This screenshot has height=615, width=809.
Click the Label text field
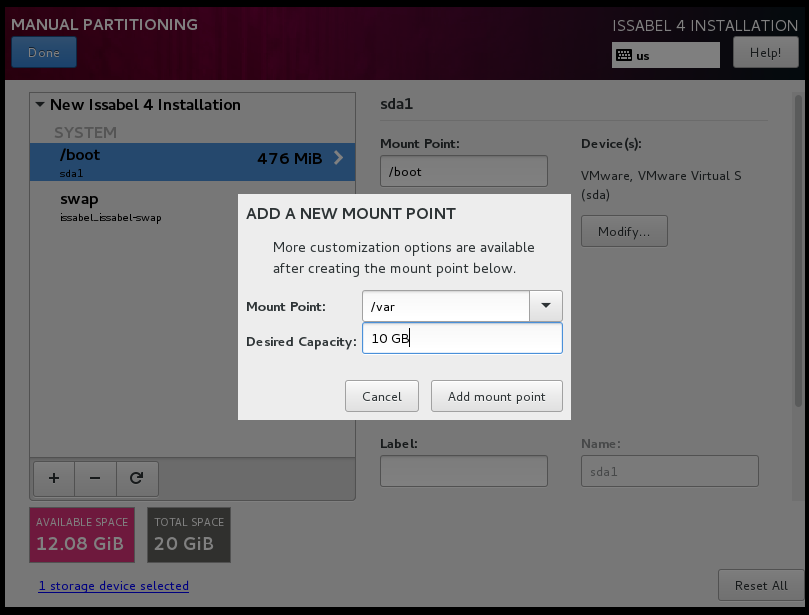pyautogui.click(x=463, y=471)
